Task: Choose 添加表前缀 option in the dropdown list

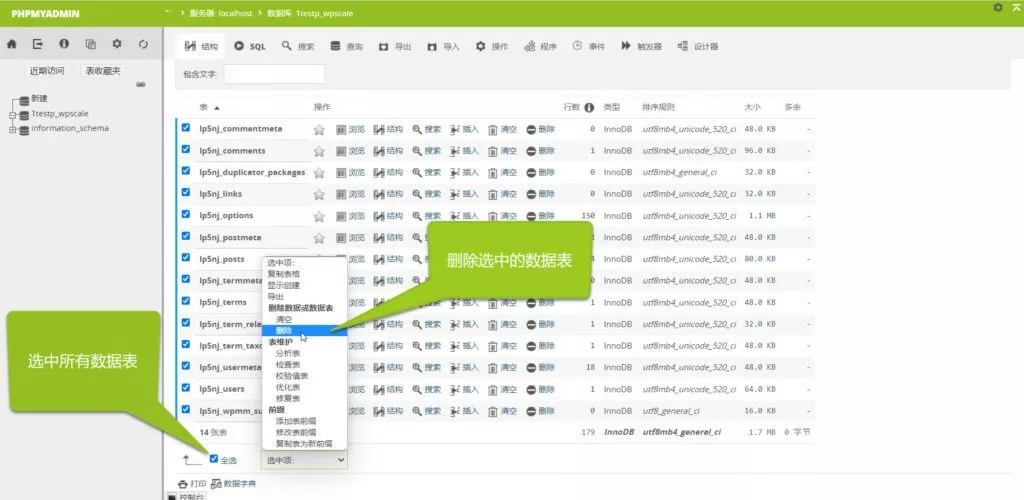Action: pyautogui.click(x=304, y=421)
